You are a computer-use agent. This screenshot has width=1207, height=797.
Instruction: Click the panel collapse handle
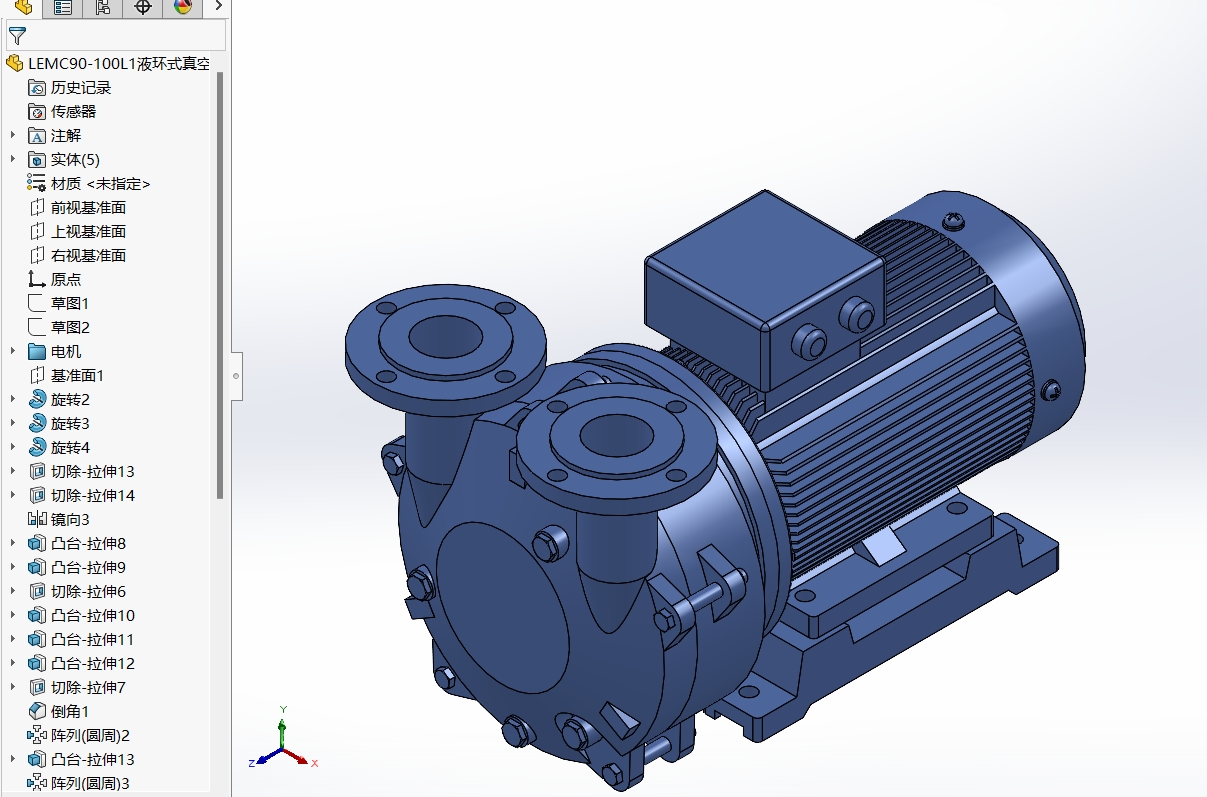pos(236,376)
